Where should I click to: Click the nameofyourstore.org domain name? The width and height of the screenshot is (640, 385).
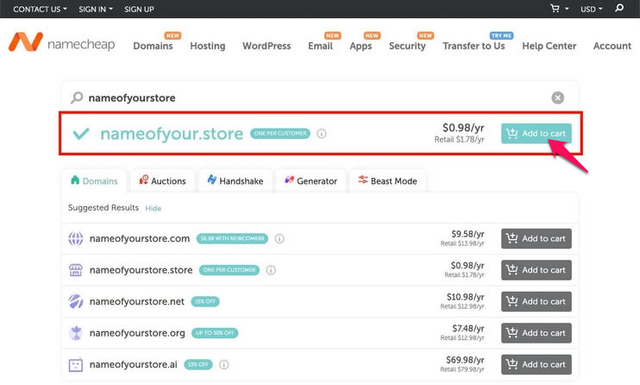coord(137,333)
